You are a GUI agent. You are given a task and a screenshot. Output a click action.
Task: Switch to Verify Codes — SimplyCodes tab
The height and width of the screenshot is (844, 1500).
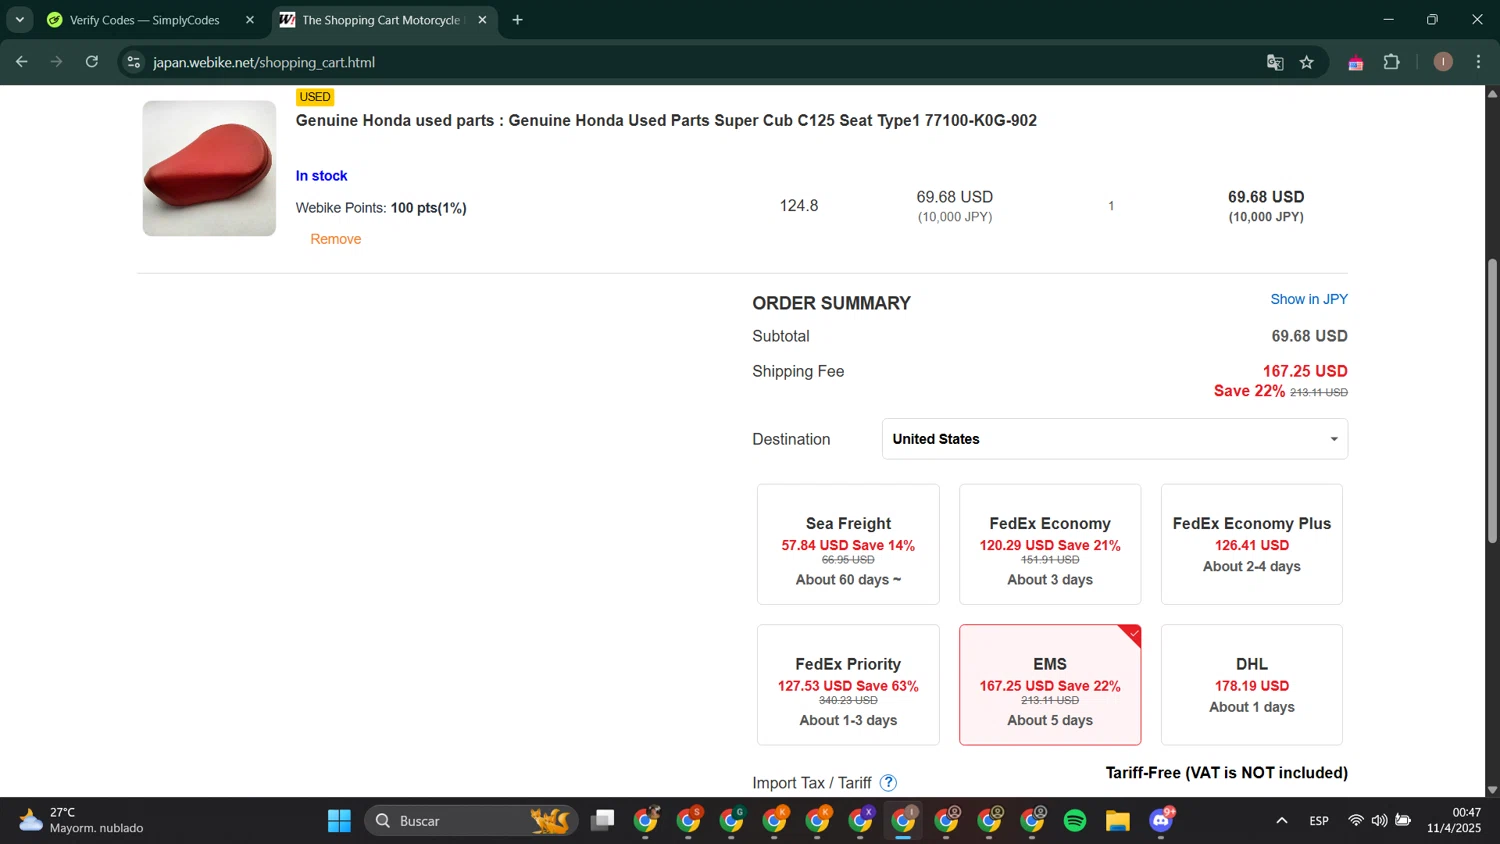click(x=144, y=20)
